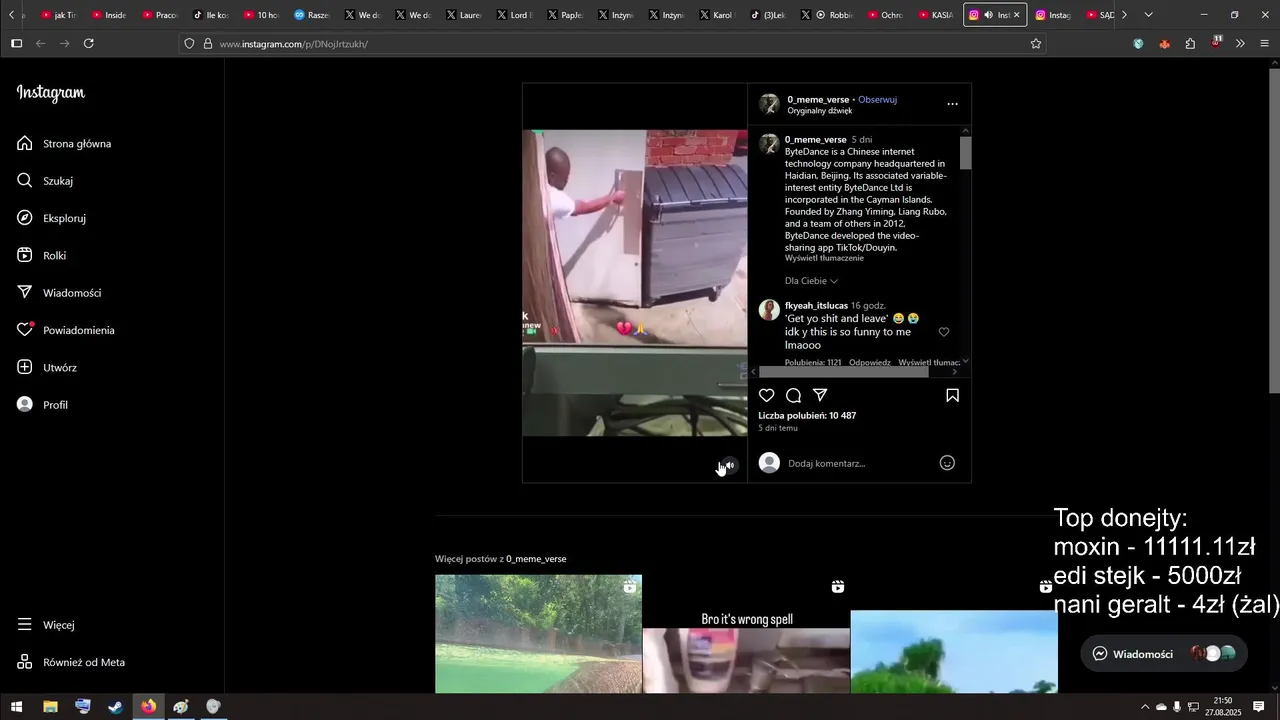Click the Instagram logo
Image resolution: width=1280 pixels, height=720 pixels.
pos(51,93)
